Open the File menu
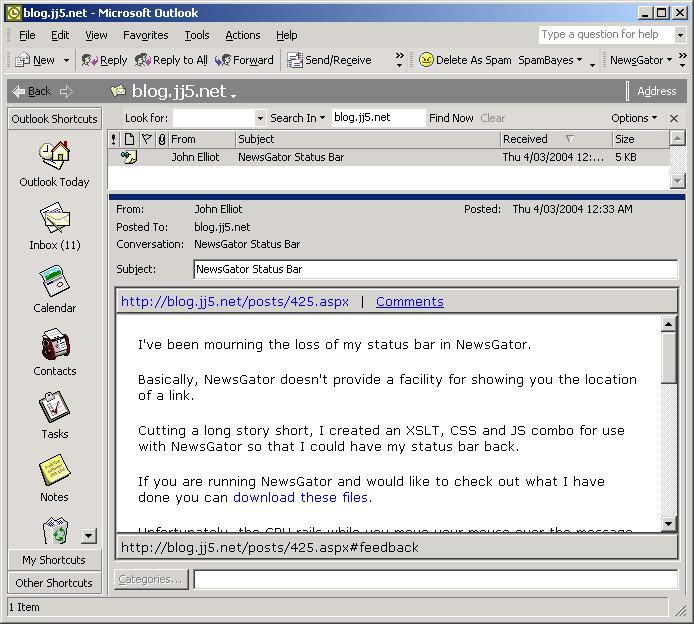 point(27,35)
